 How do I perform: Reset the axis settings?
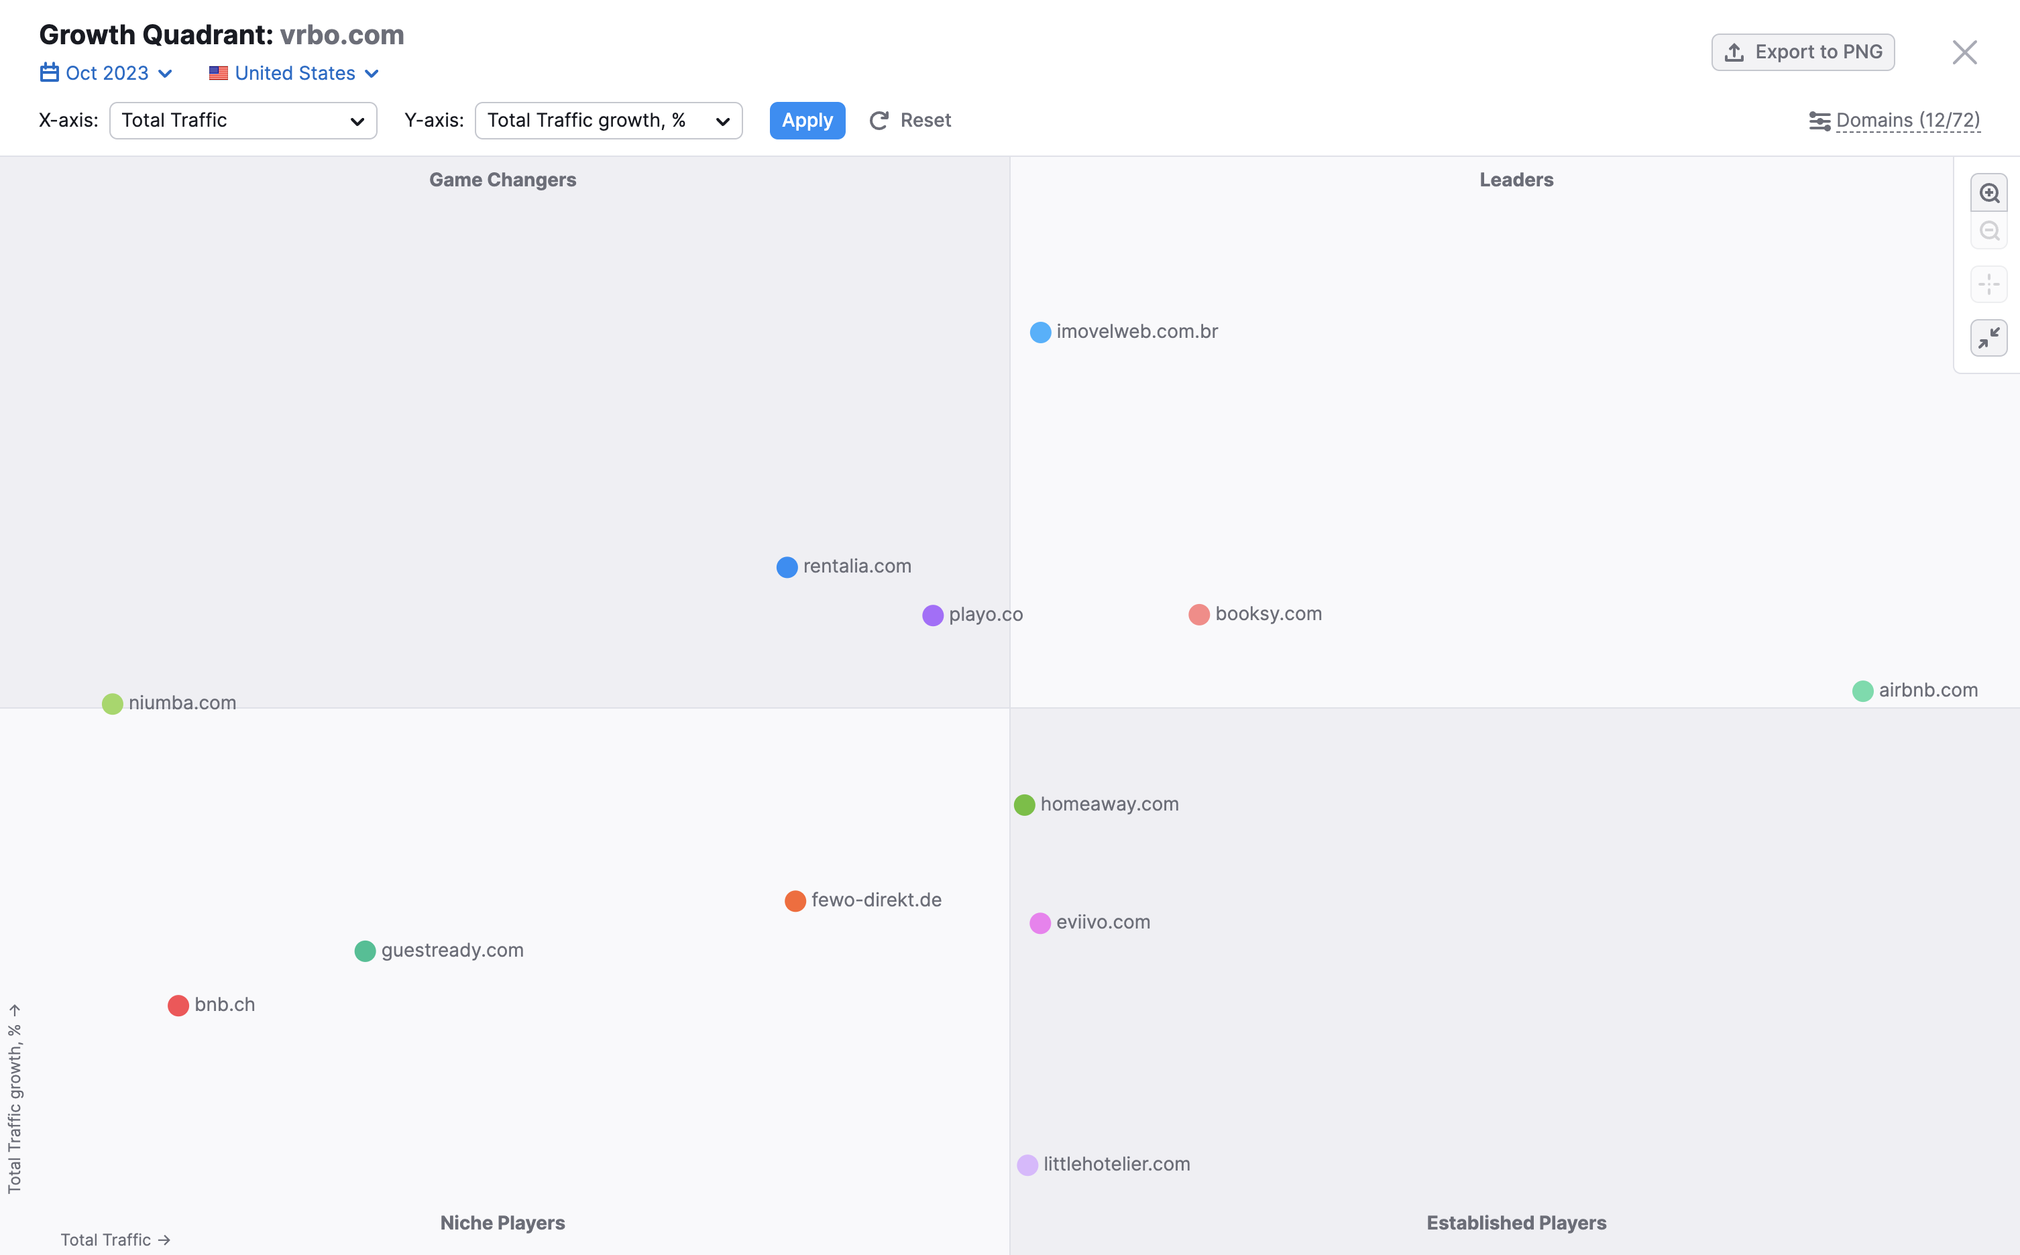tap(910, 120)
